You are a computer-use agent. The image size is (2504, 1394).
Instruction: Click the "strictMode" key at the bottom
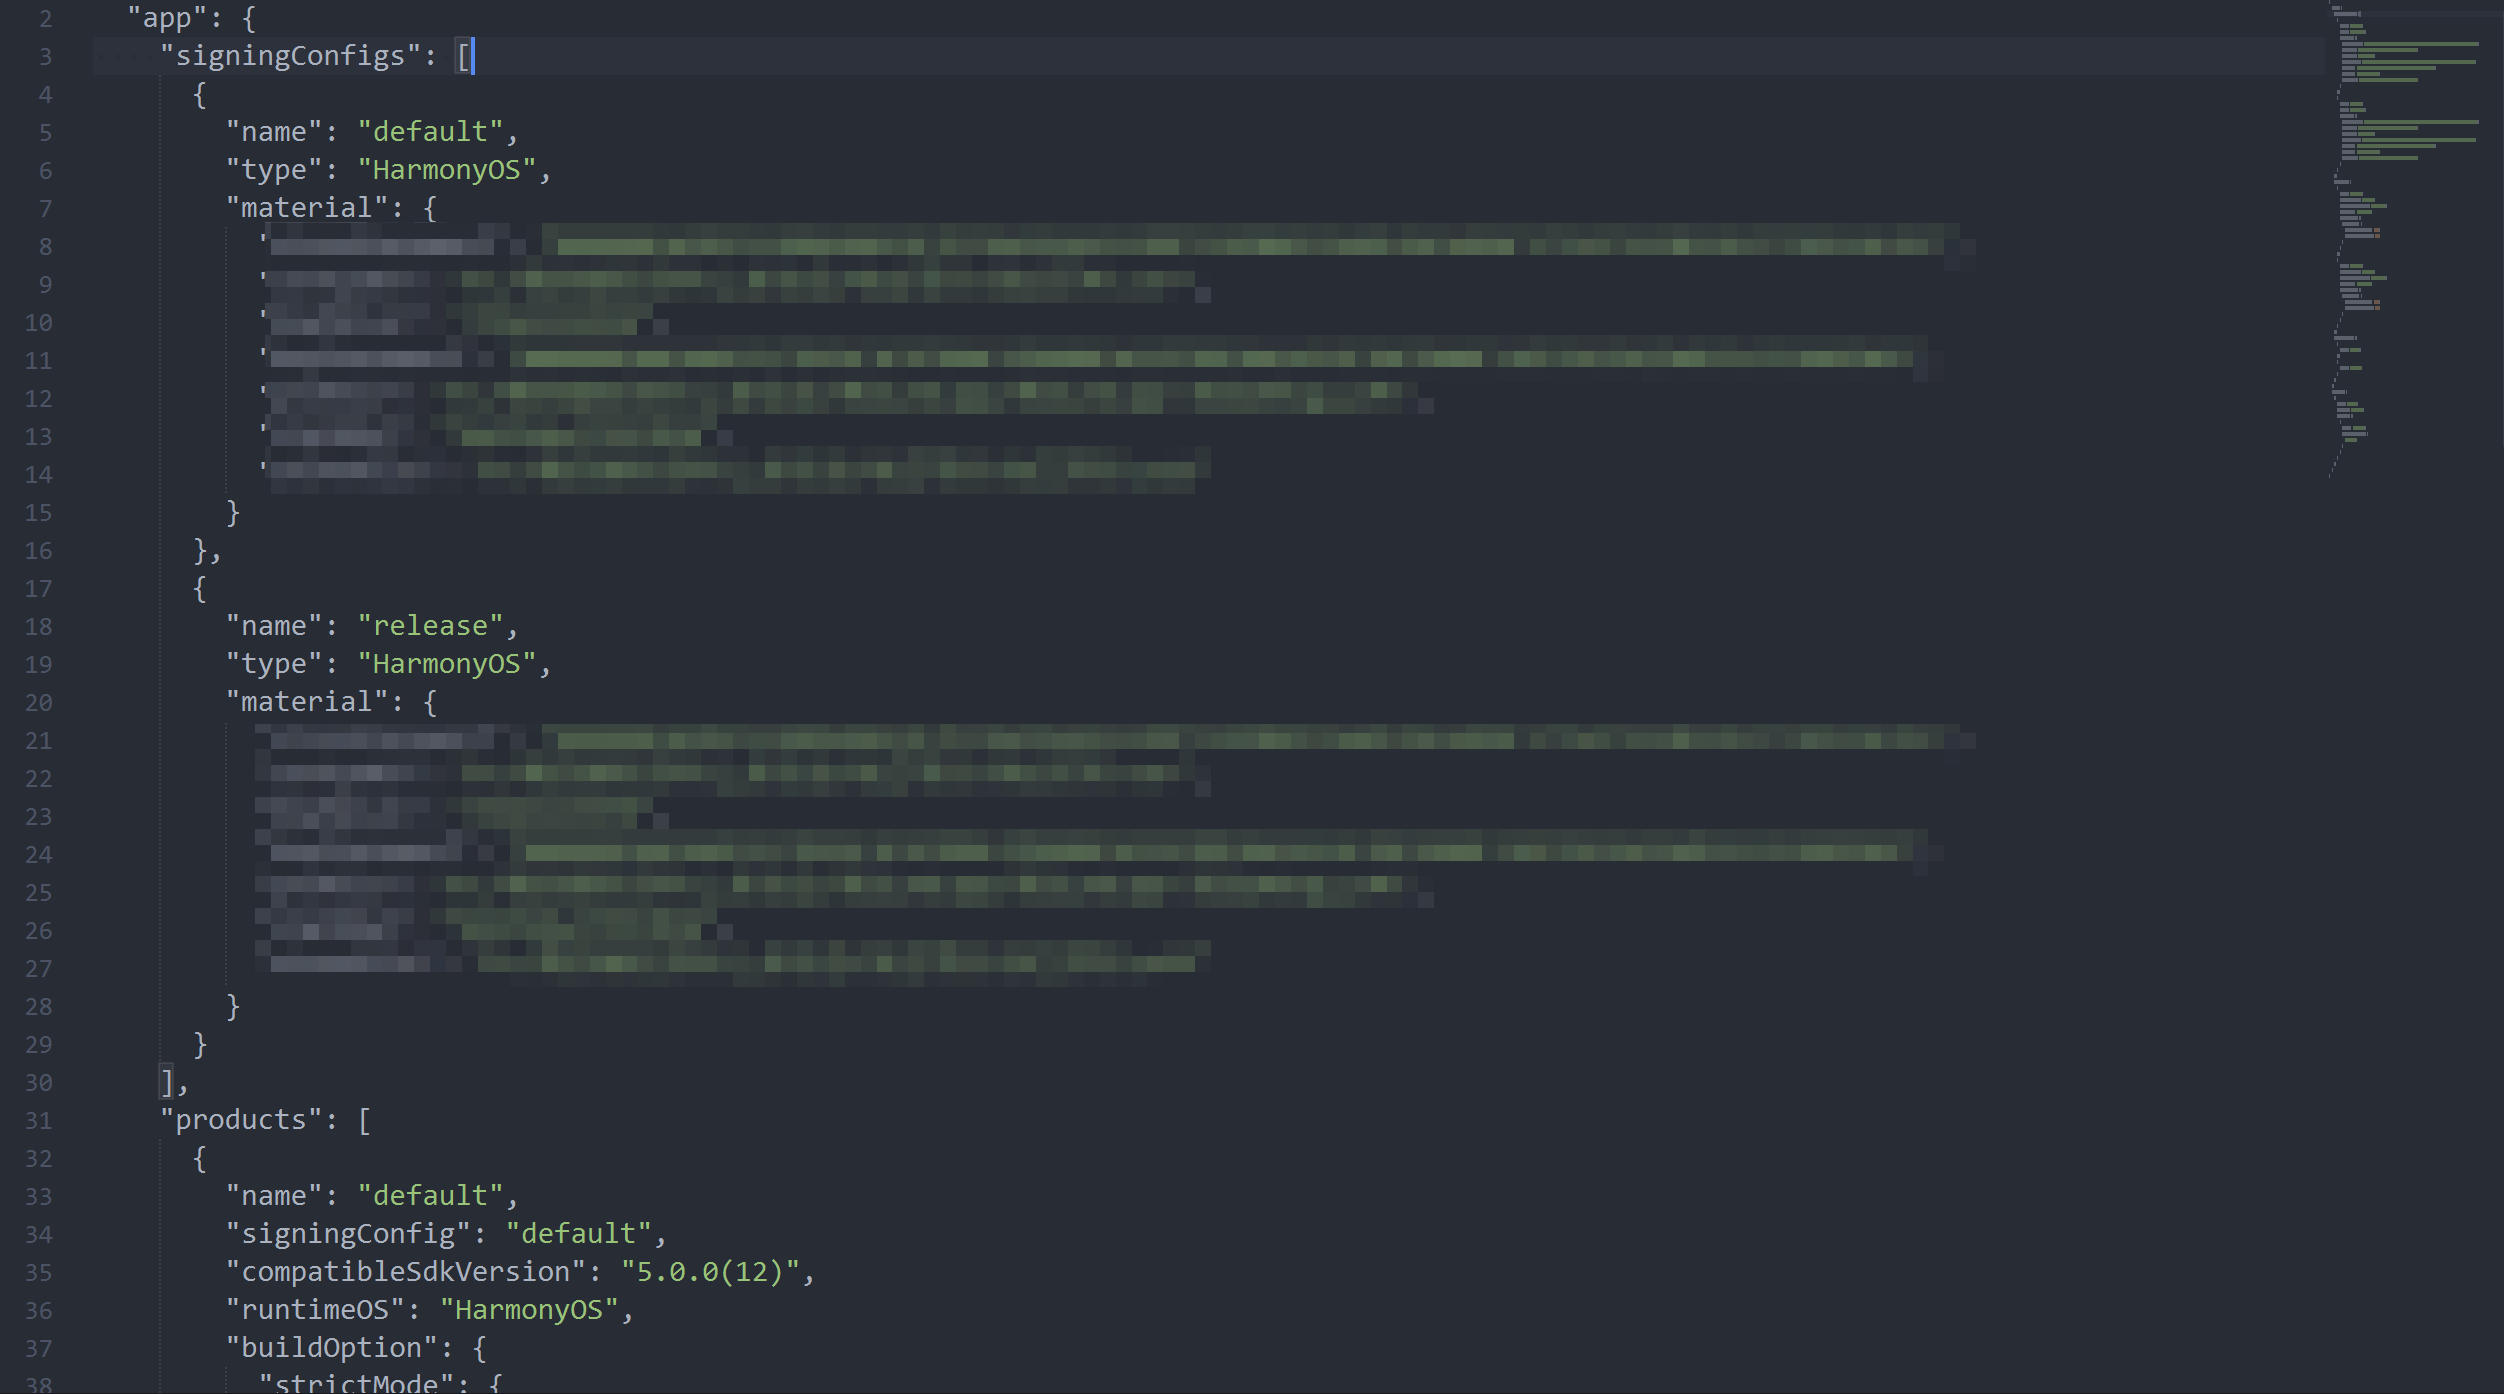[358, 1383]
